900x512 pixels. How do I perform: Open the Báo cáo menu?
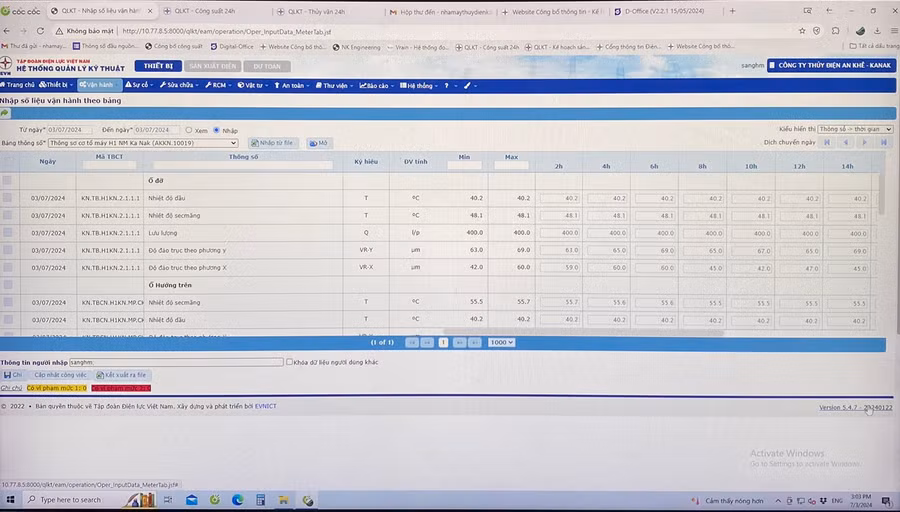tap(374, 85)
